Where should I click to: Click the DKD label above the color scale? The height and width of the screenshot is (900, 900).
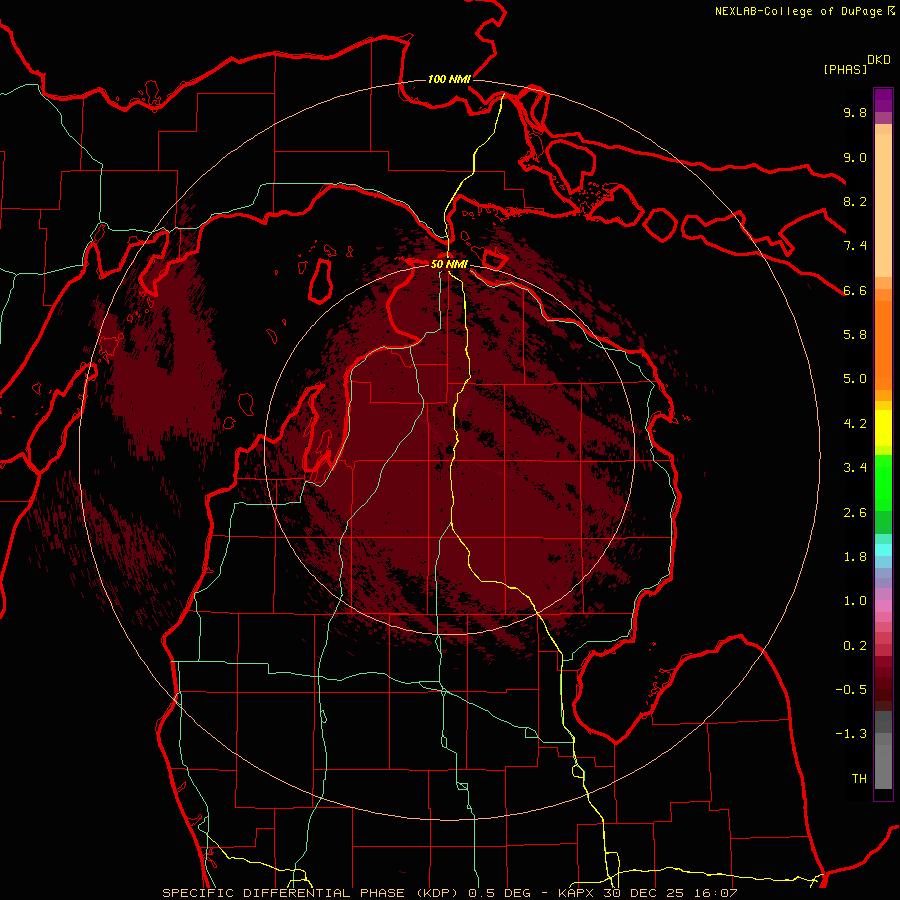pos(879,60)
